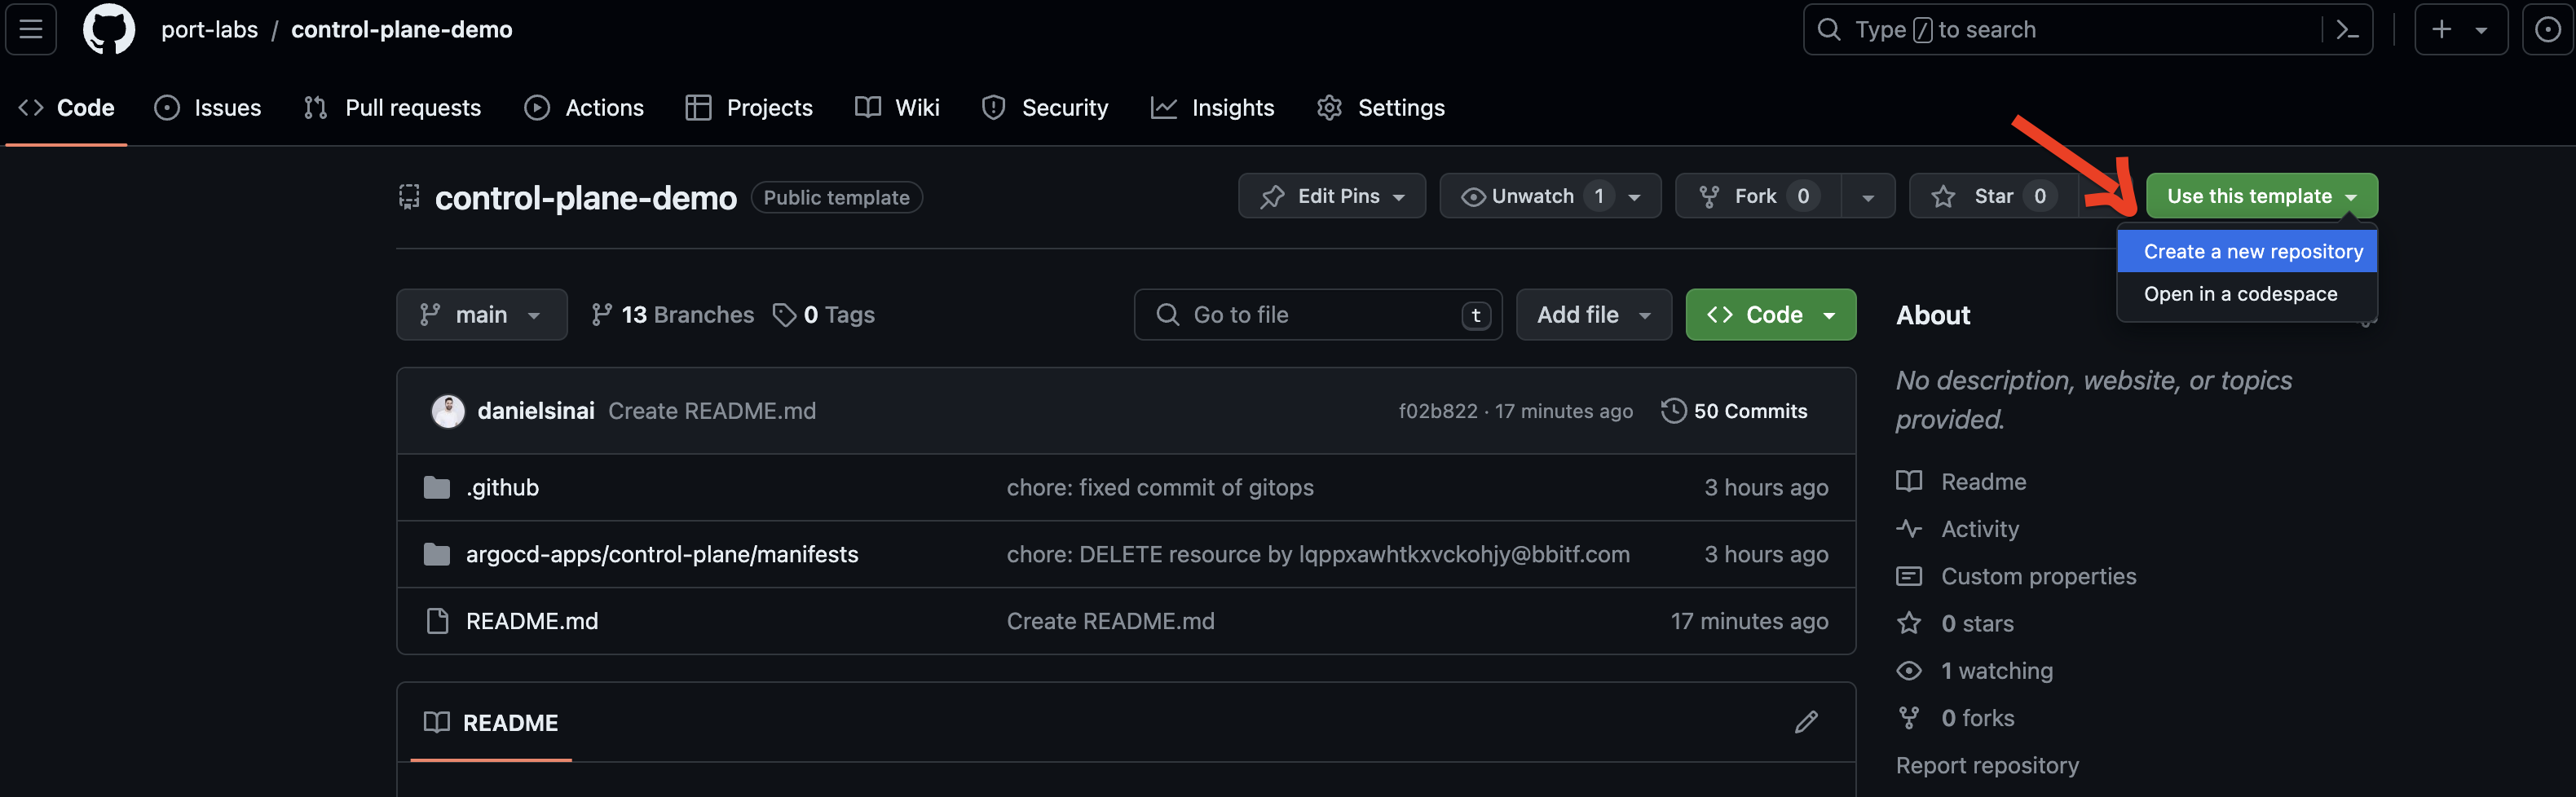Choose Open in a codespace
The height and width of the screenshot is (797, 2576).
click(x=2240, y=294)
